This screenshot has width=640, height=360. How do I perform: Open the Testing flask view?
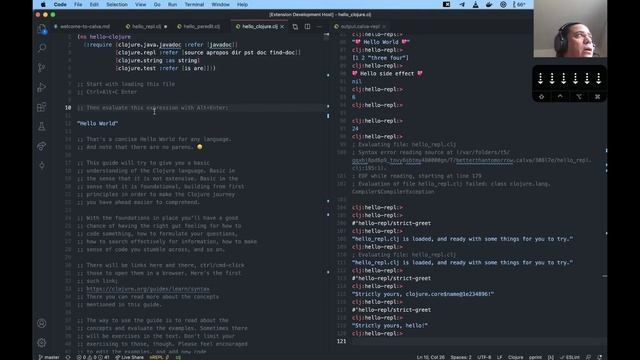[x=42, y=127]
